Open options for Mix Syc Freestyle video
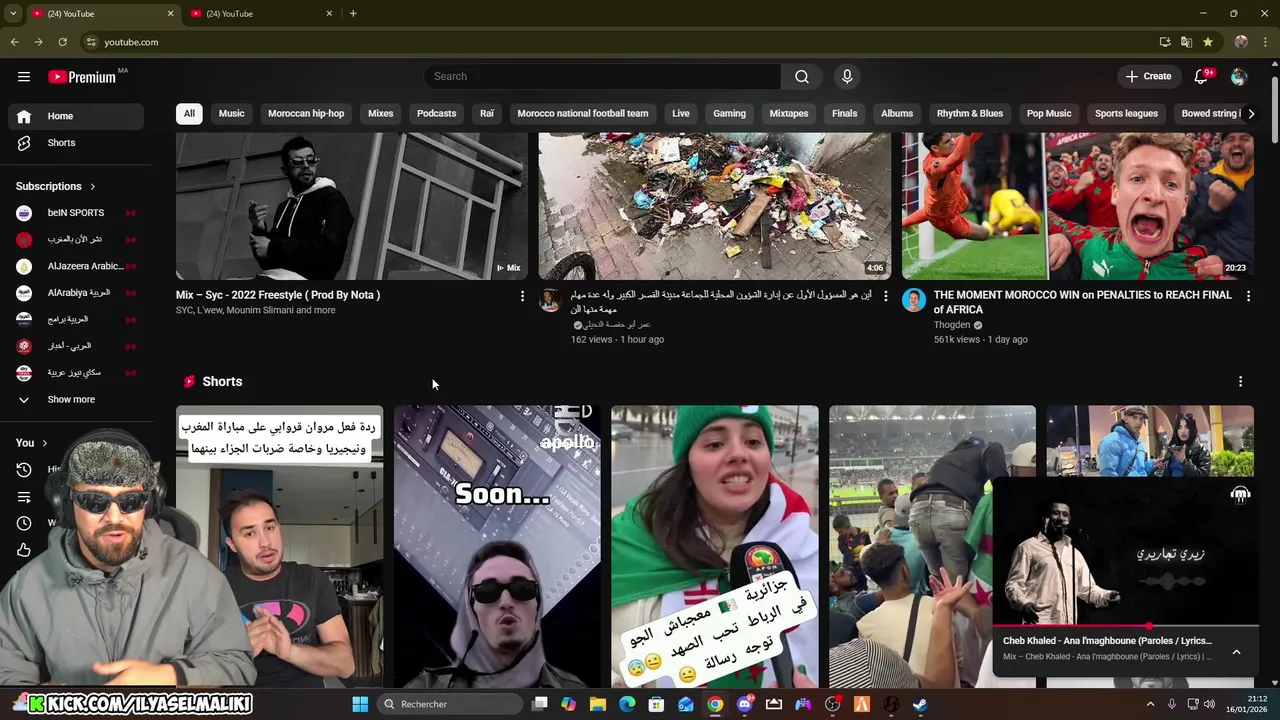The height and width of the screenshot is (720, 1280). click(x=522, y=296)
